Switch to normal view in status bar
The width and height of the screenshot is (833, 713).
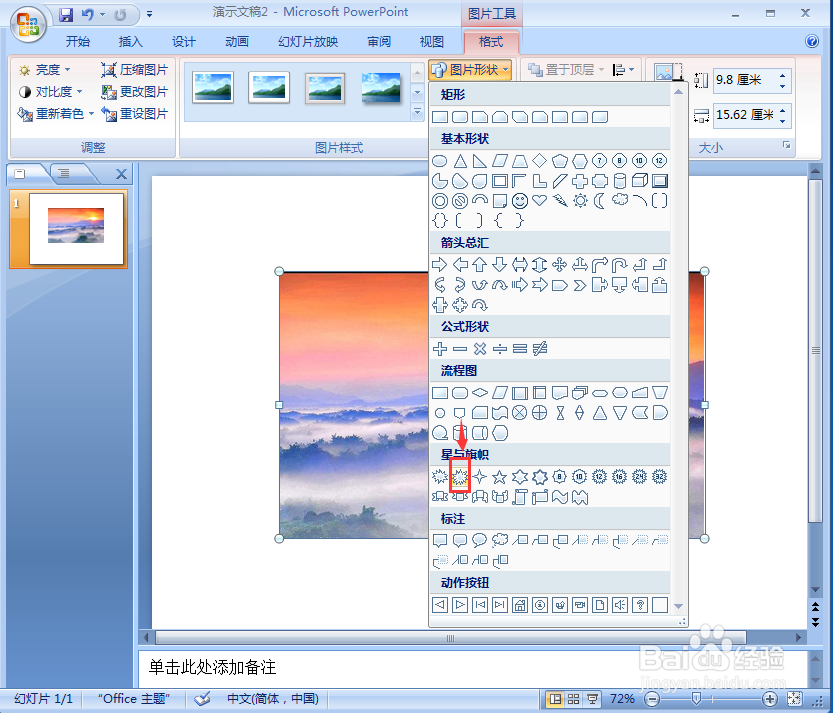[555, 699]
